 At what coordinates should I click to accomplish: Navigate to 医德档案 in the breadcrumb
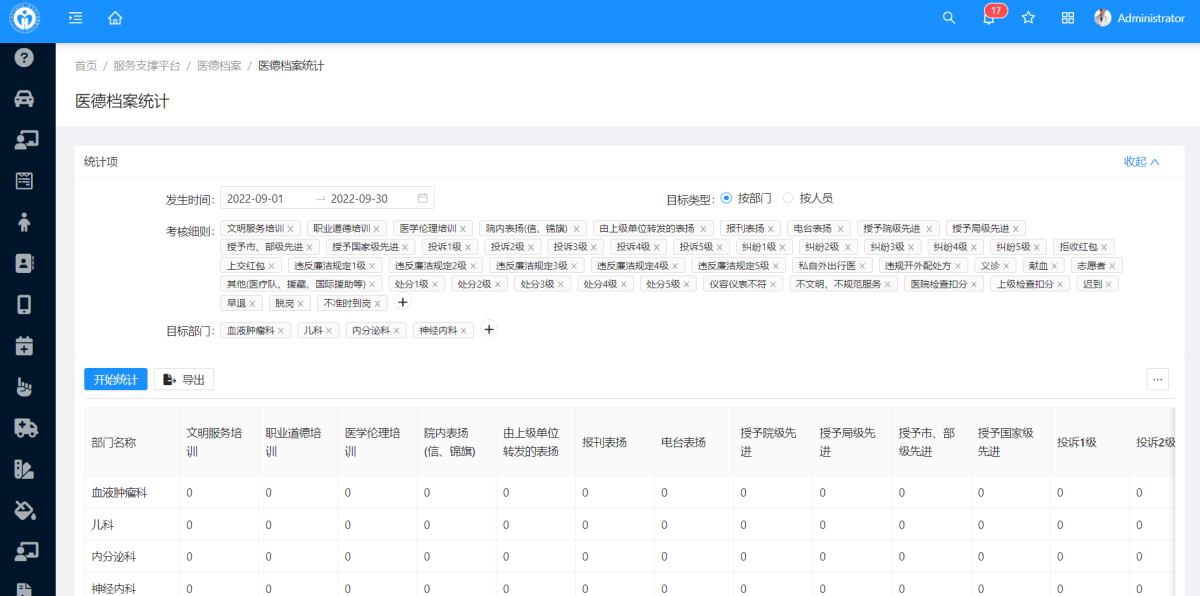pyautogui.click(x=219, y=66)
